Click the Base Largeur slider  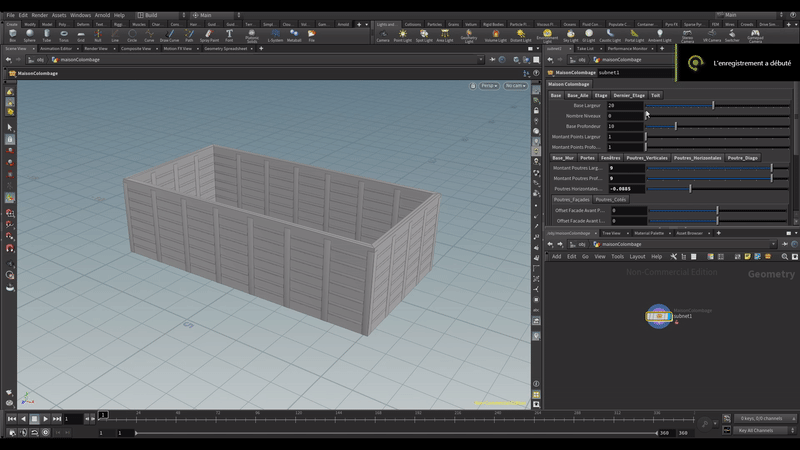tap(717, 106)
